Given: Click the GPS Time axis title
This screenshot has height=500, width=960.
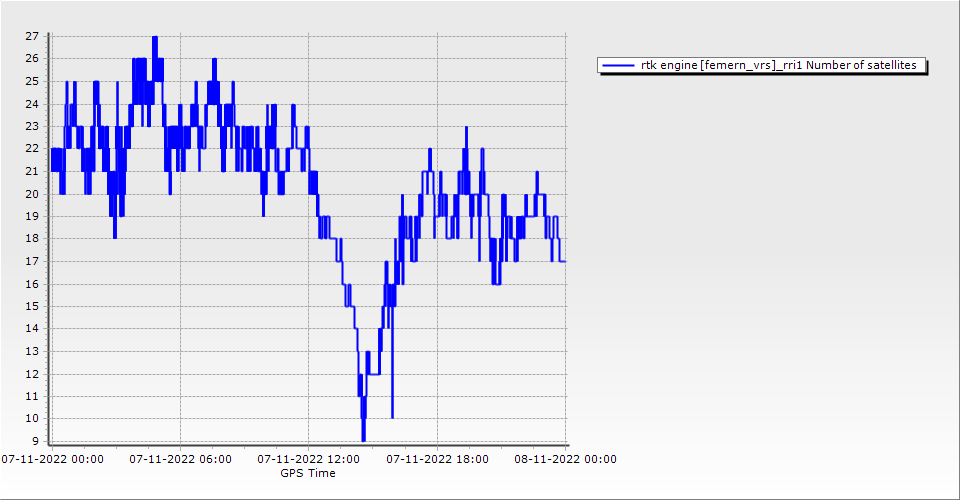Looking at the screenshot, I should point(308,473).
